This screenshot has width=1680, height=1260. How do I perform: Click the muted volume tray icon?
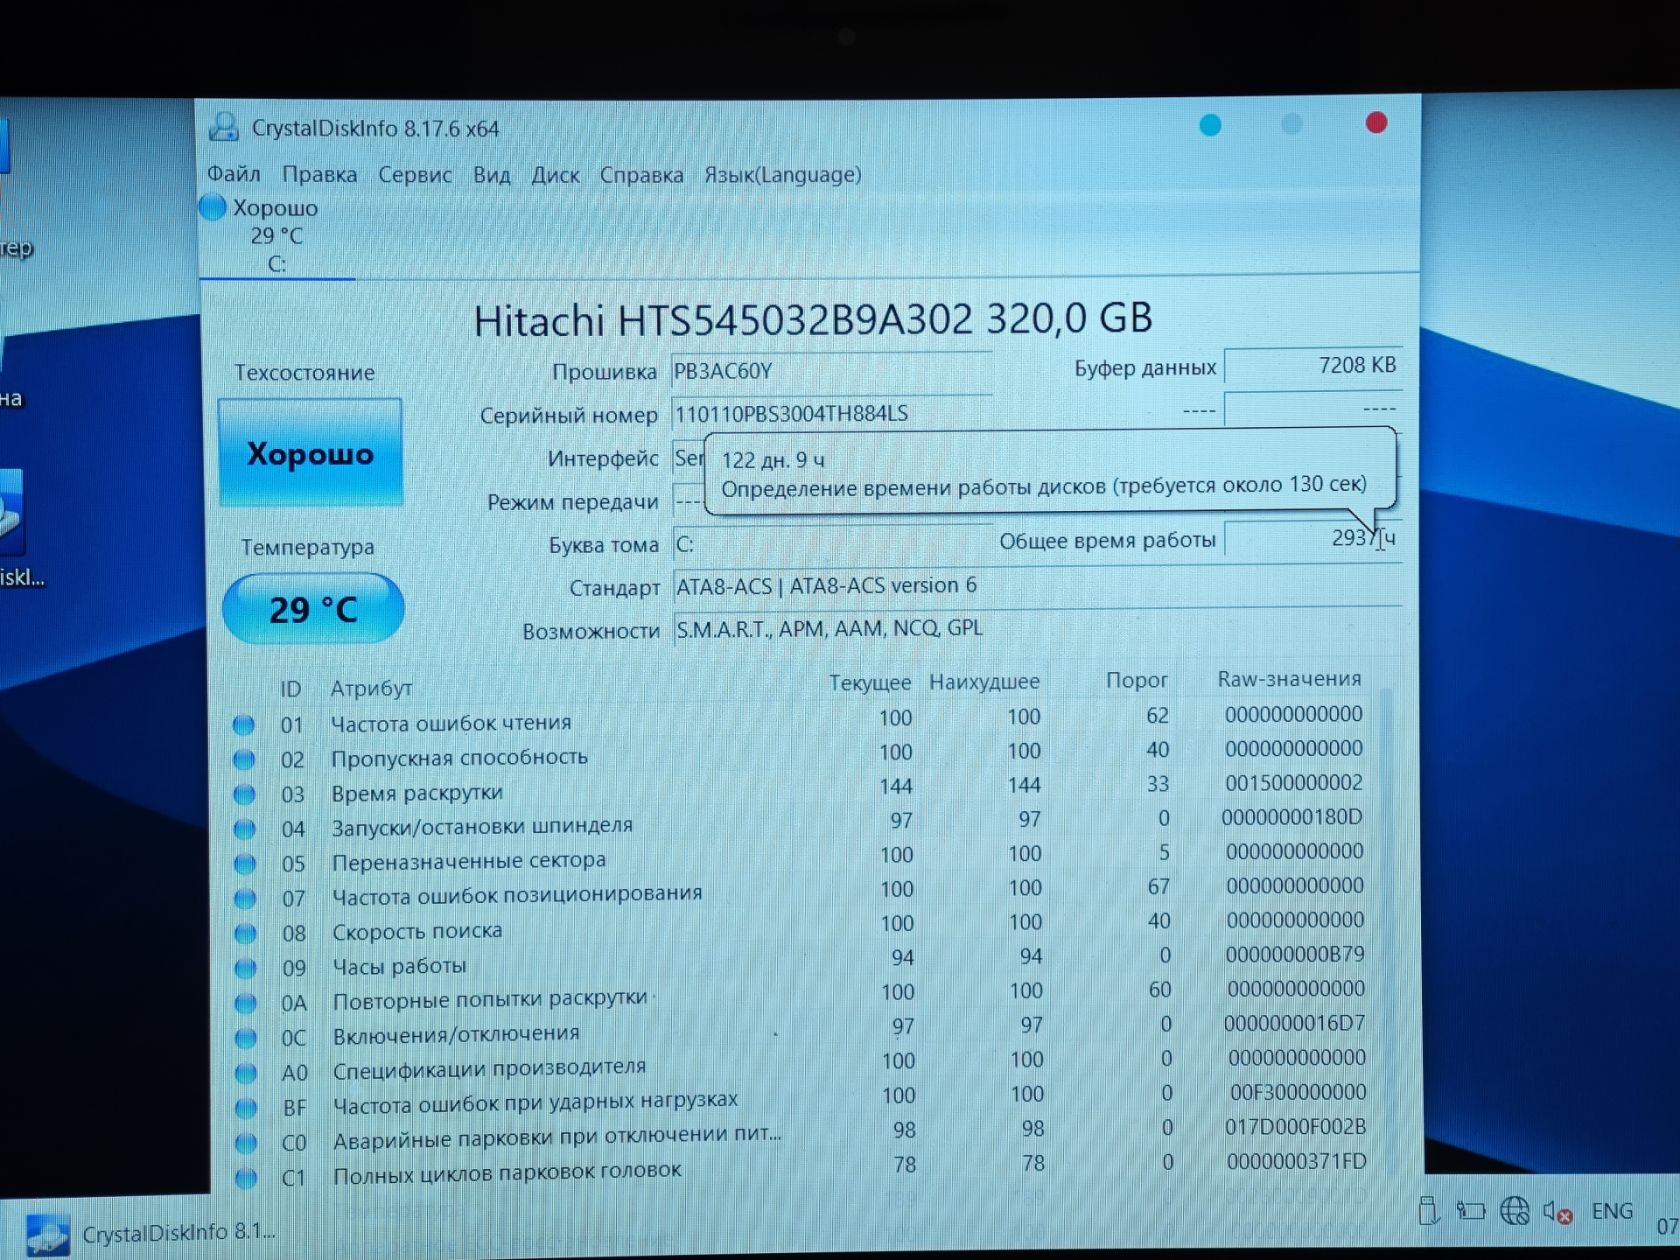tap(1557, 1212)
